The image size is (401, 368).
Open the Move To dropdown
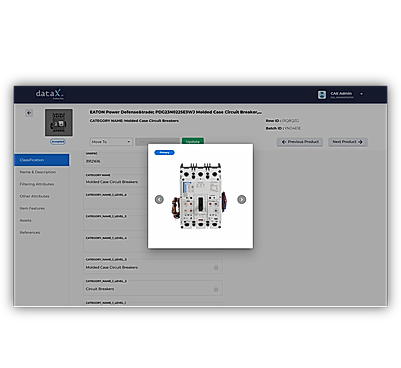[111, 142]
